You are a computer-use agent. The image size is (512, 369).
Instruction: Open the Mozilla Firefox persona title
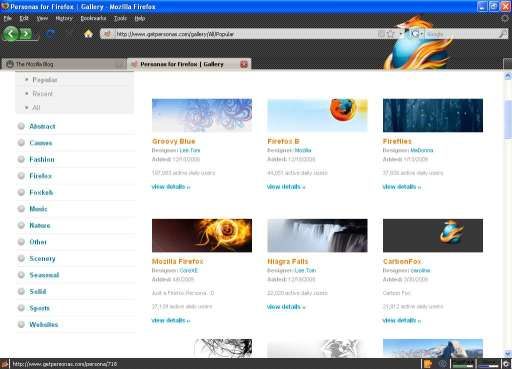(178, 261)
